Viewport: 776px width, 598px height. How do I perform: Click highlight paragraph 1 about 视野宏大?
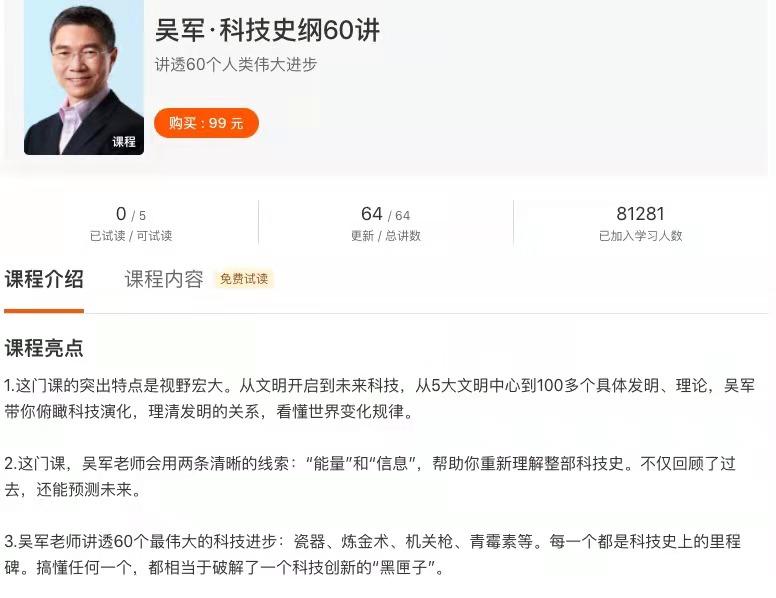coord(380,398)
